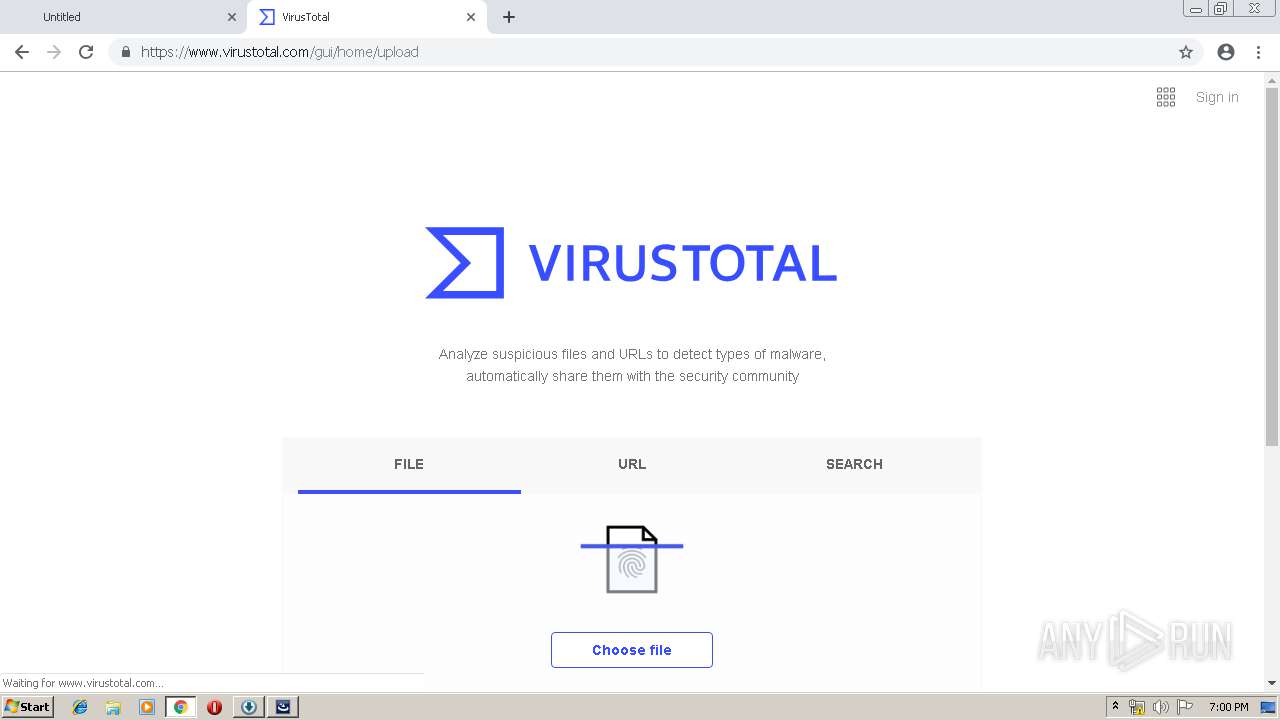The image size is (1280, 720).
Task: Minimize the Chrome window
Action: [1196, 9]
